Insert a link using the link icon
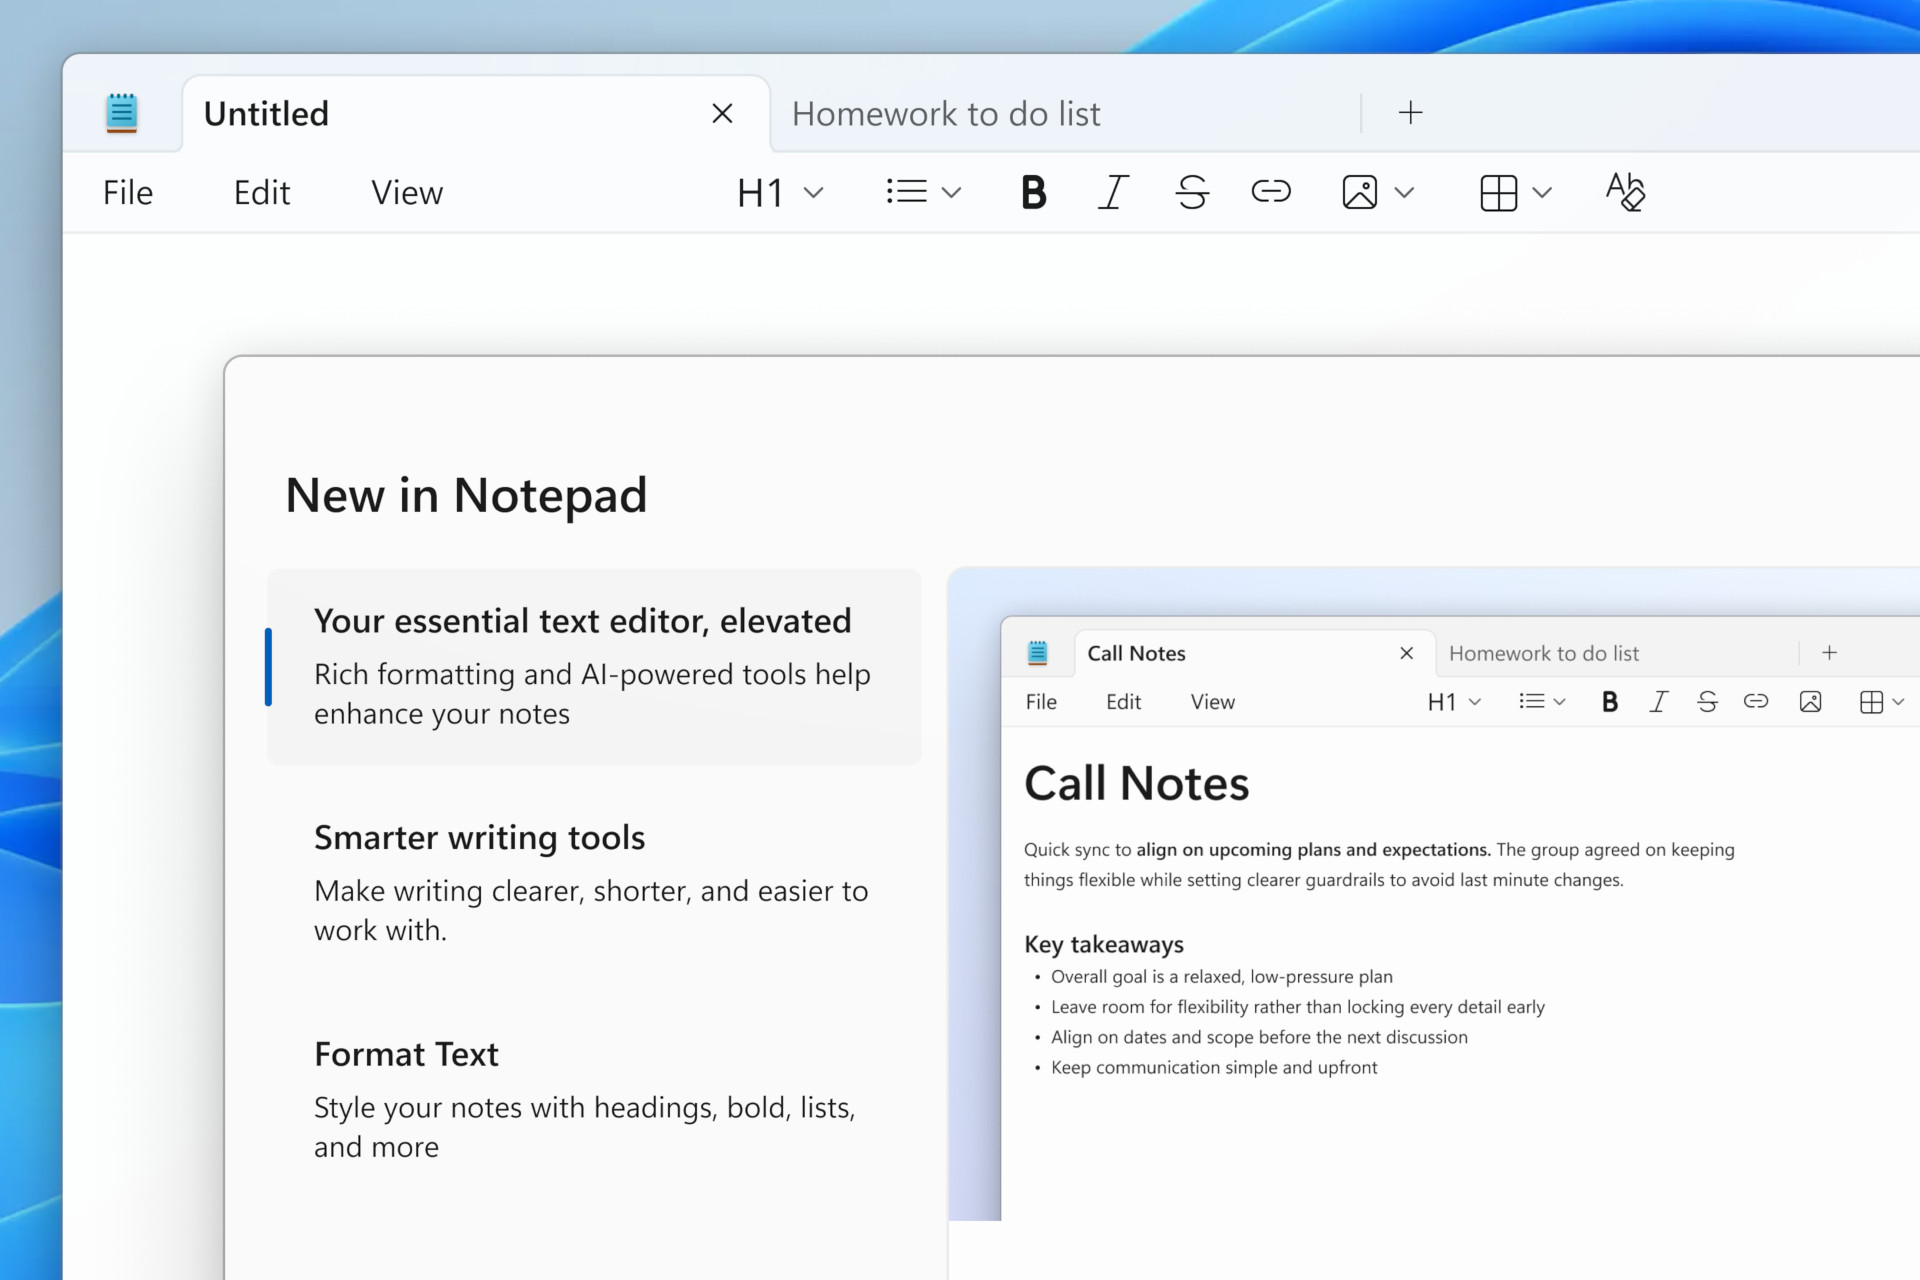 [1270, 192]
